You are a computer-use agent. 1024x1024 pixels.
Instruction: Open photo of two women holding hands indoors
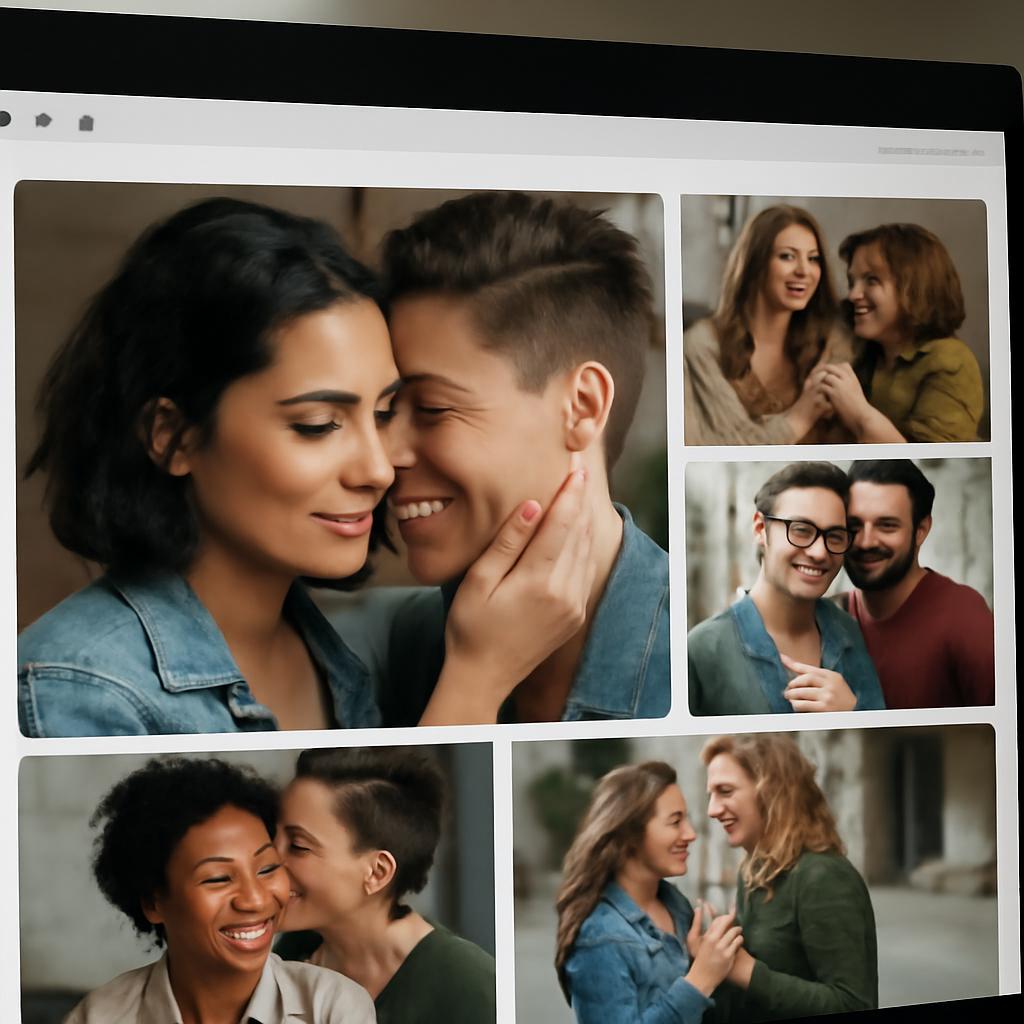click(x=835, y=319)
